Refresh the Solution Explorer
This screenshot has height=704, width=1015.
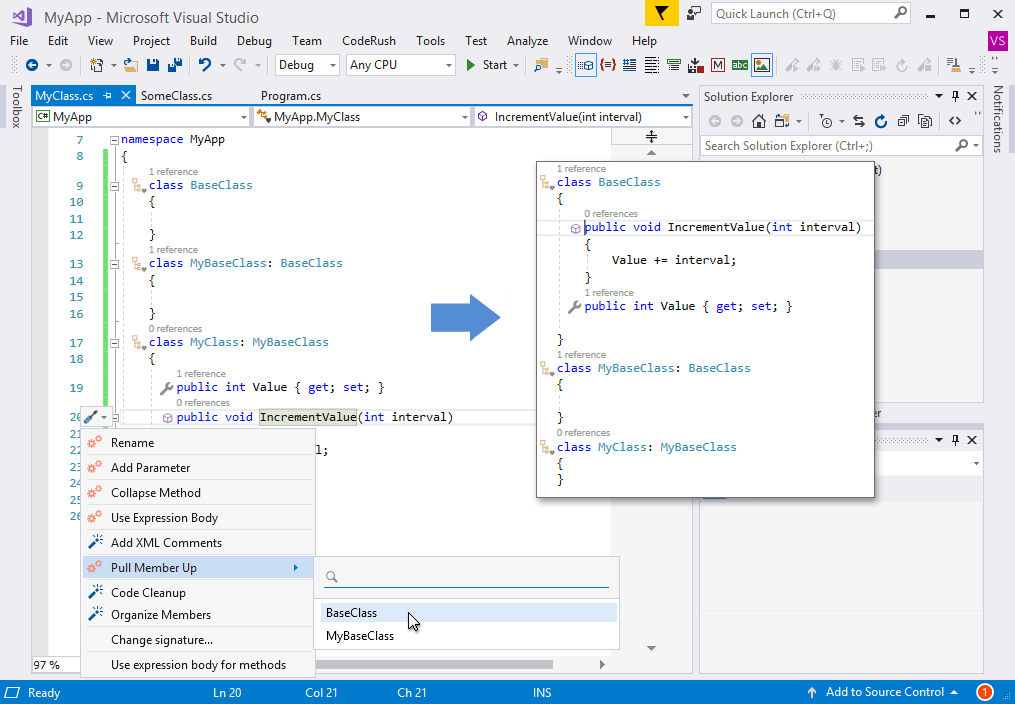[x=880, y=120]
